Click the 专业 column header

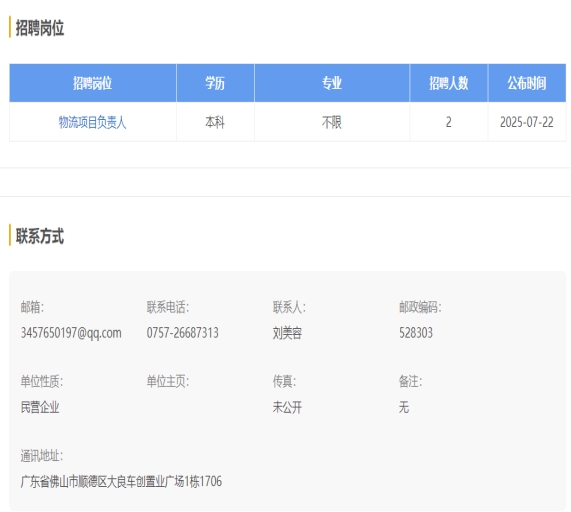pyautogui.click(x=332, y=83)
